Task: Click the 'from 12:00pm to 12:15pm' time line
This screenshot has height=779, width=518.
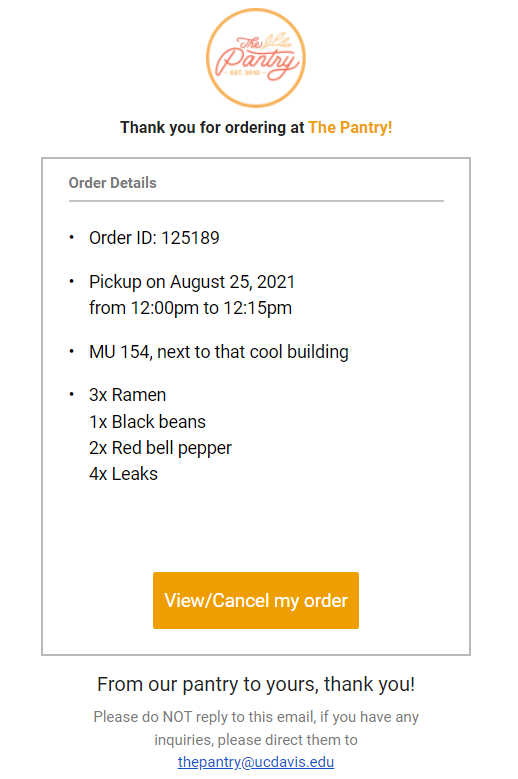Action: coord(190,308)
